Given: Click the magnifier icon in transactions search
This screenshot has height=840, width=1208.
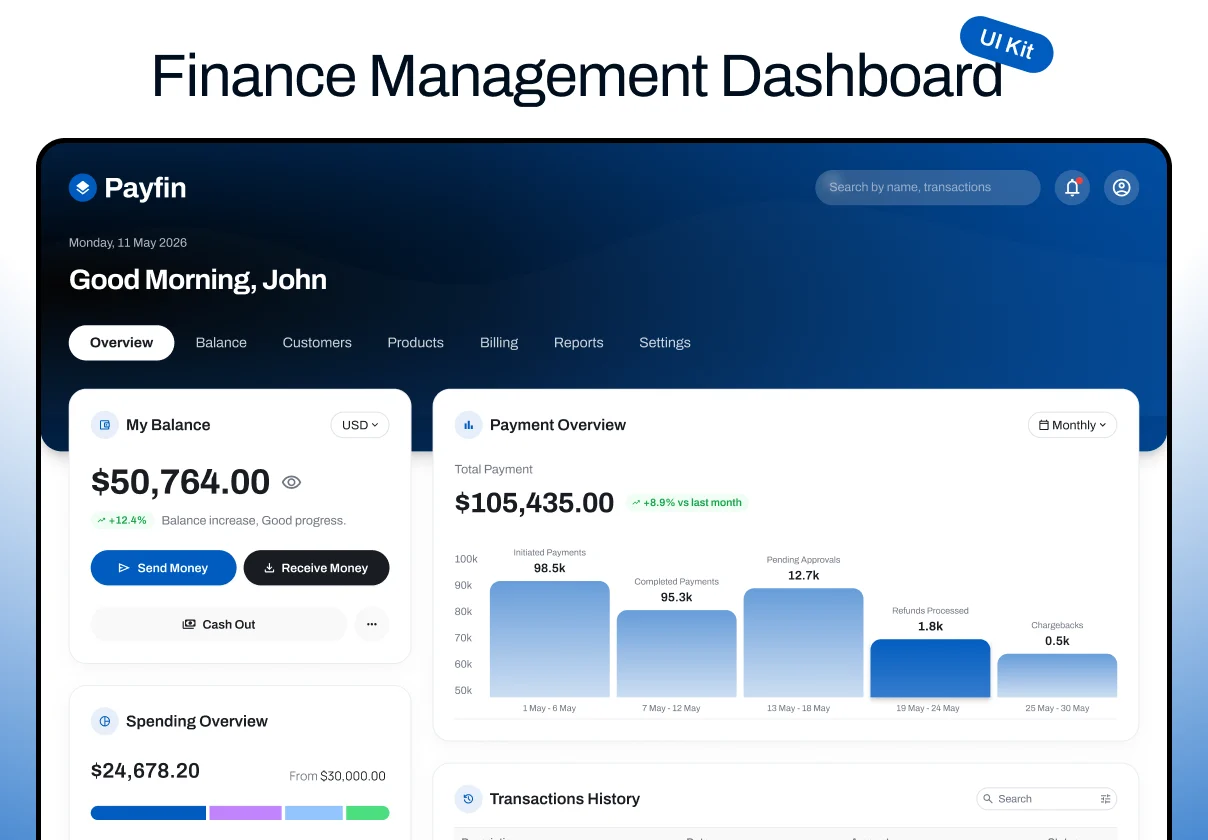Looking at the screenshot, I should coord(989,799).
